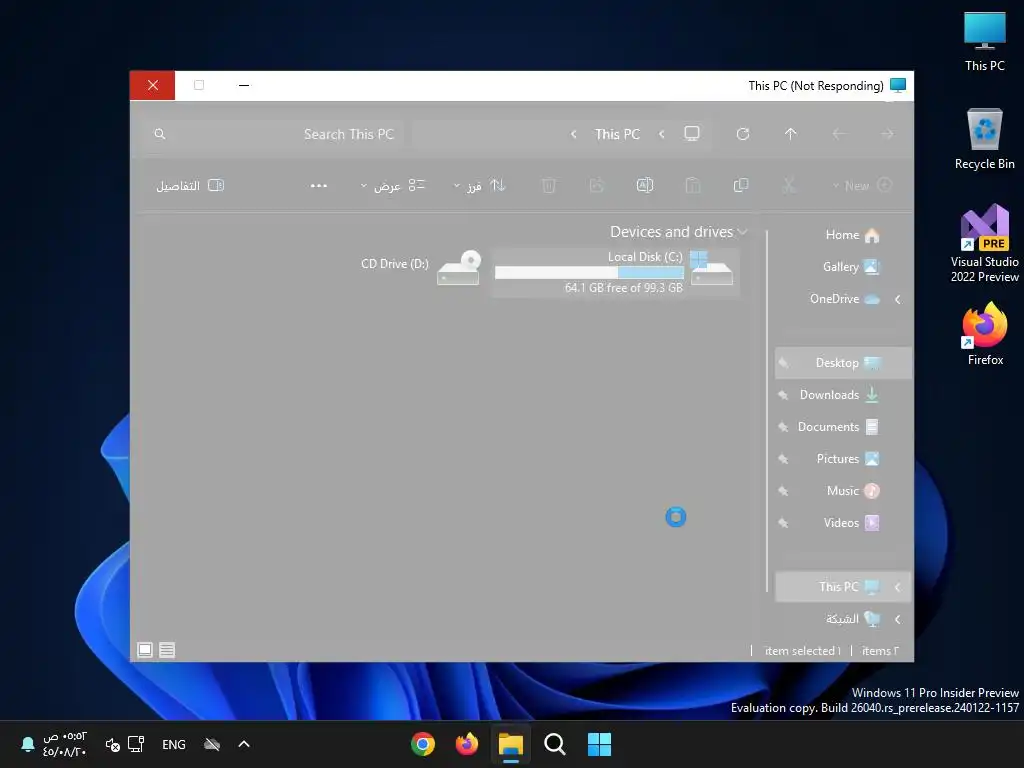Click the Paste clipboard icon

(692, 185)
